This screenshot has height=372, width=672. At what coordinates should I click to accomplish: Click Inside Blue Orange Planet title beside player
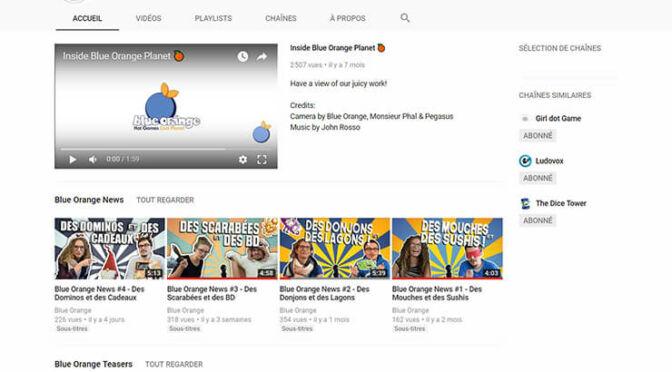[337, 48]
